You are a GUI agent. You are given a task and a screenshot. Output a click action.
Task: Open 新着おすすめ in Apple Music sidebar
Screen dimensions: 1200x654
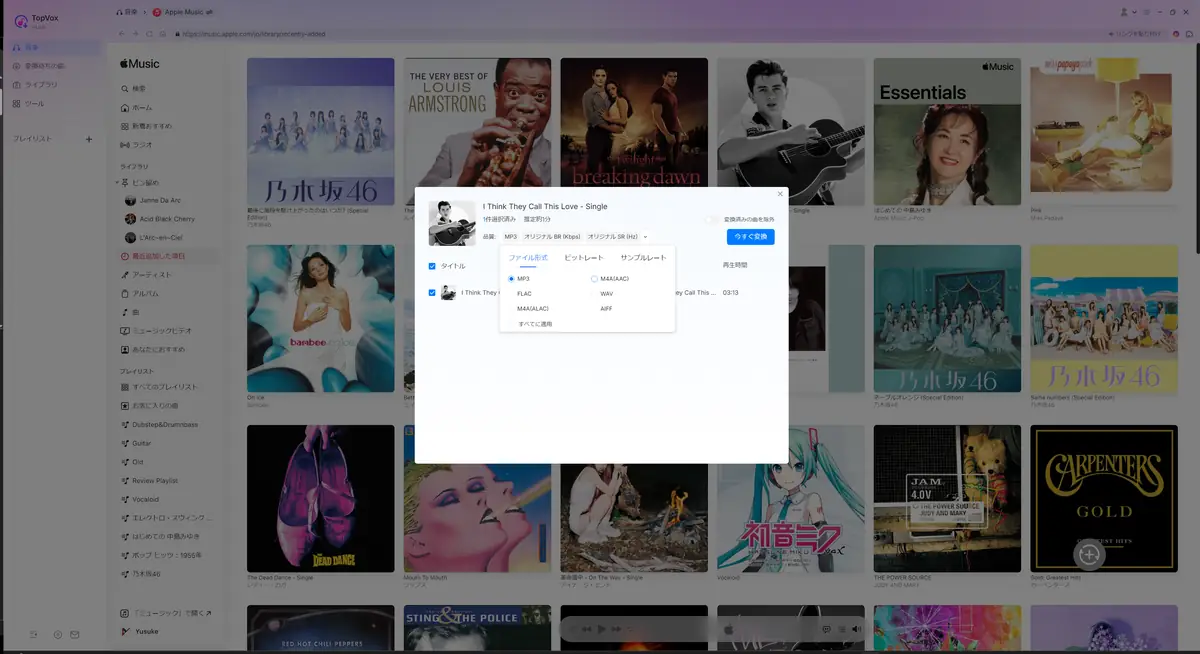146,126
